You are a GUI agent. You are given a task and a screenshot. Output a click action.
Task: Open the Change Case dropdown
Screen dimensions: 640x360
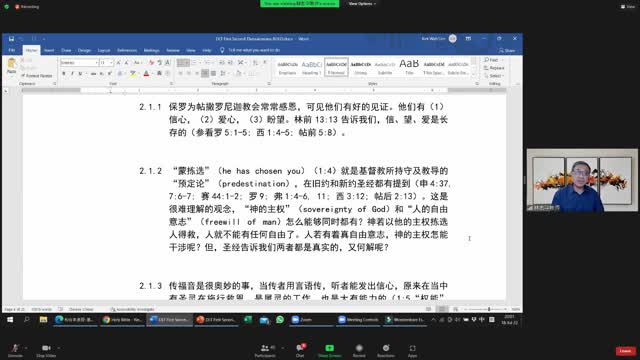137,62
